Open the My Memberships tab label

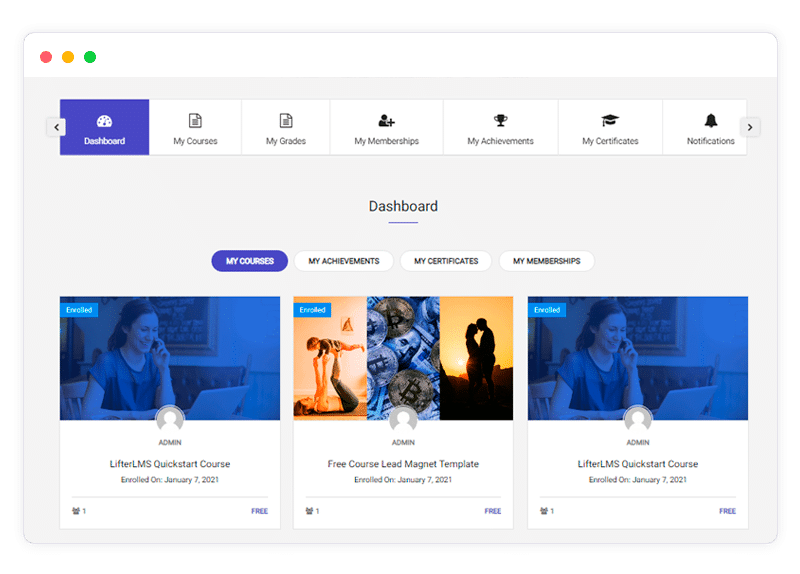point(386,141)
